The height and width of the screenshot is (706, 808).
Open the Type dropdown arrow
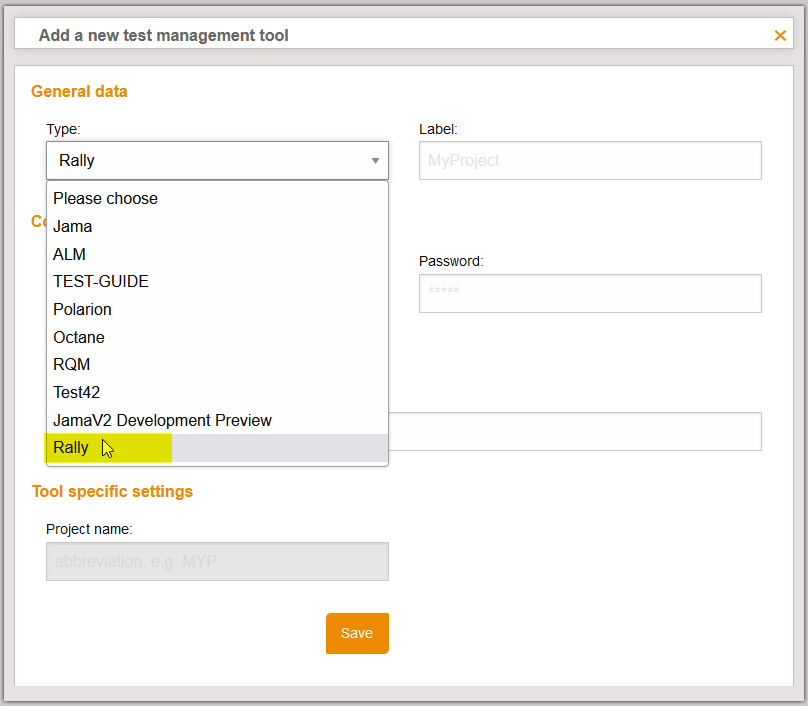pos(376,160)
